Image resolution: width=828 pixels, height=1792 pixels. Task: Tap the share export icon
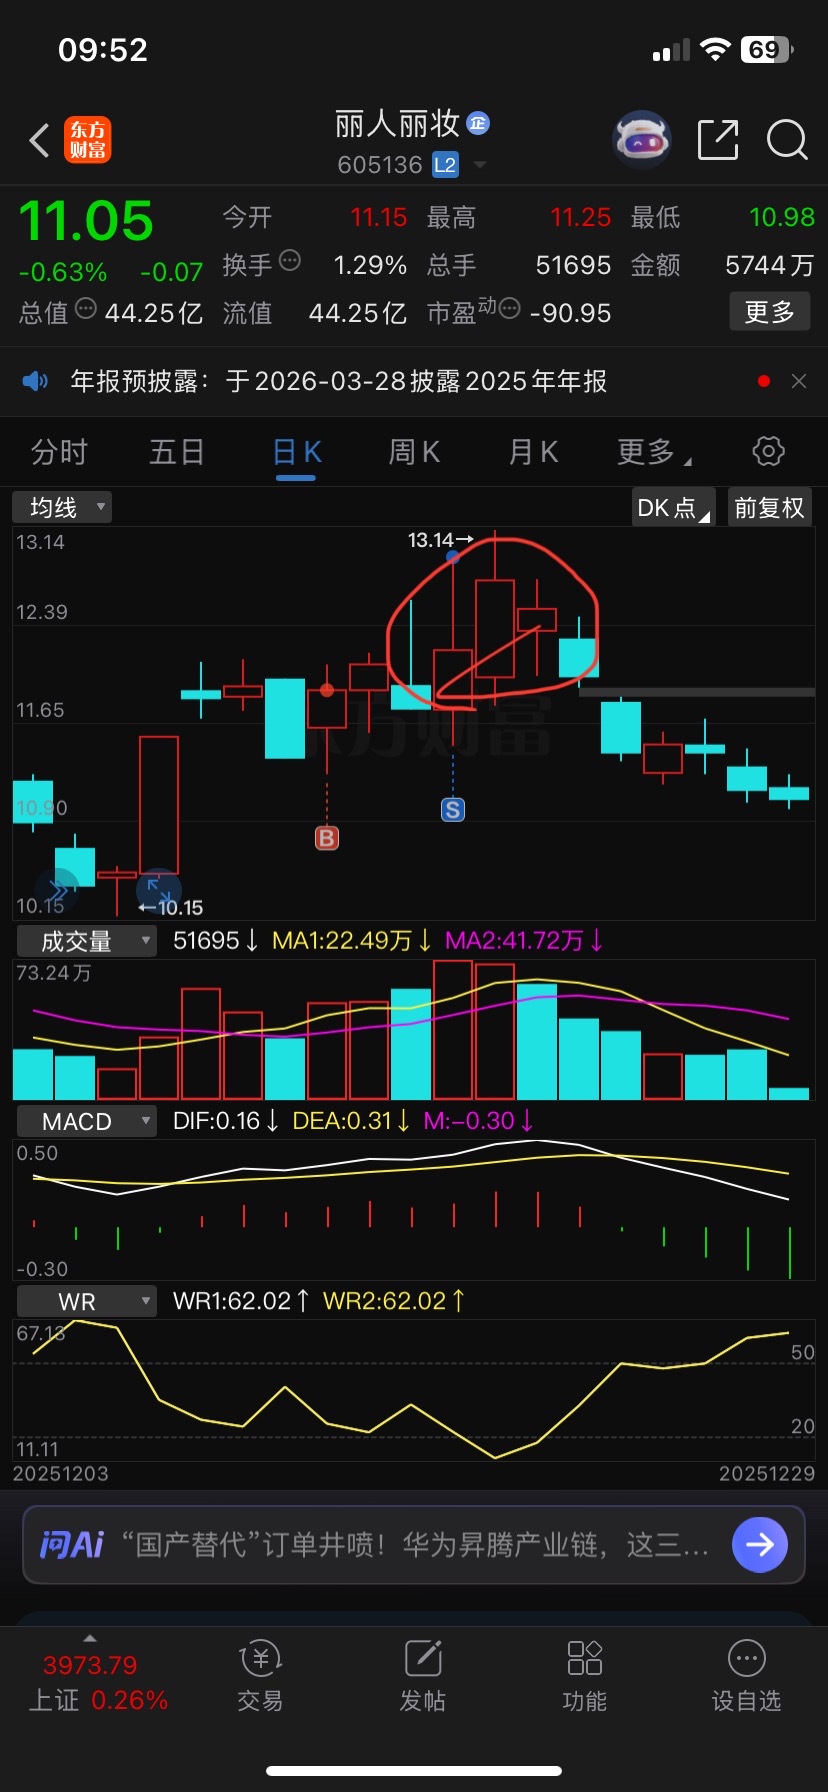click(x=717, y=140)
